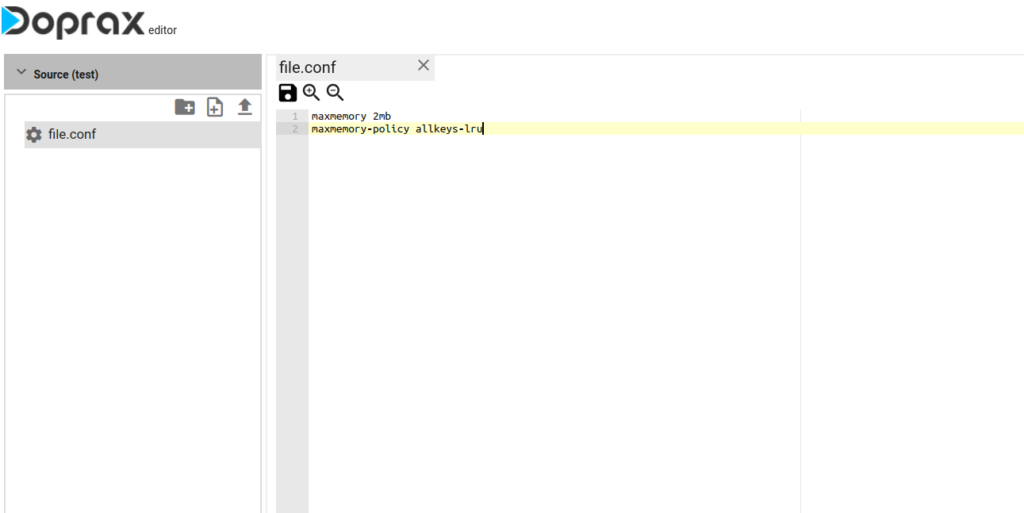Click the gear icon beside file.conf
1024x513 pixels.
click(33, 134)
